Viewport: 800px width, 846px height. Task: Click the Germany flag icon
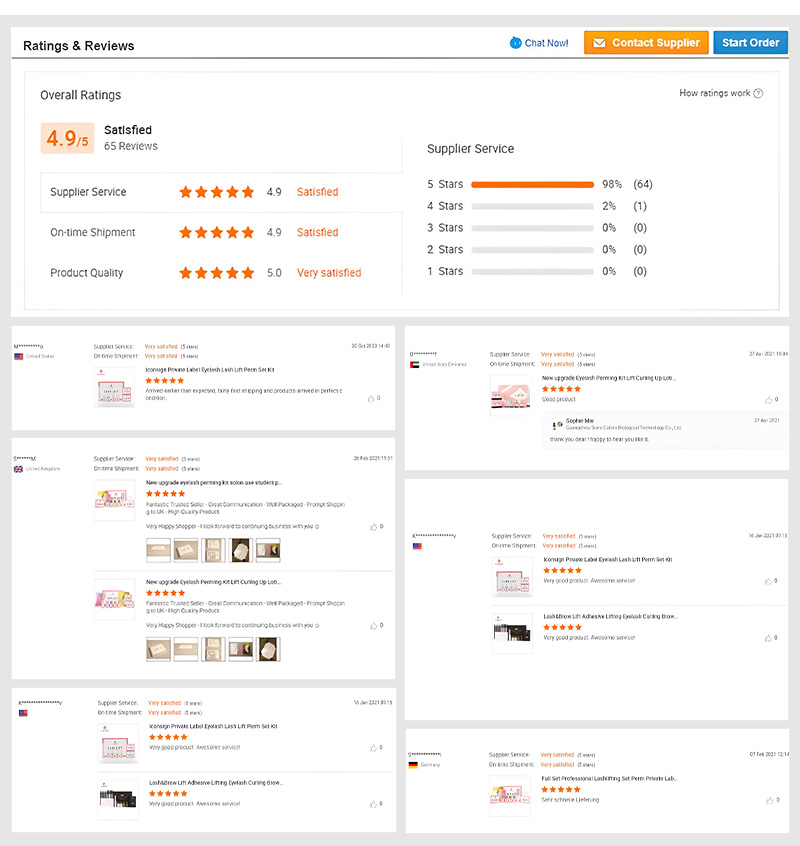413,765
